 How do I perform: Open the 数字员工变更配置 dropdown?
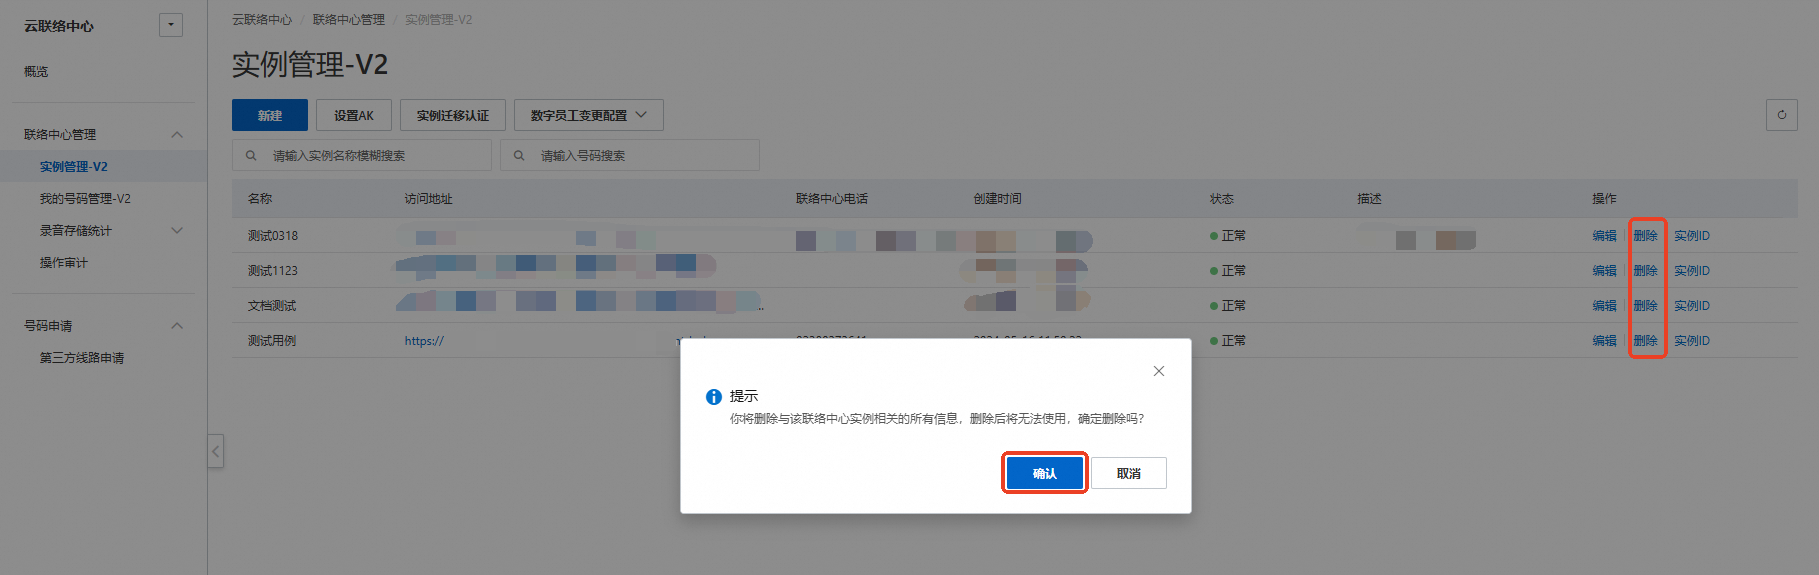[589, 115]
